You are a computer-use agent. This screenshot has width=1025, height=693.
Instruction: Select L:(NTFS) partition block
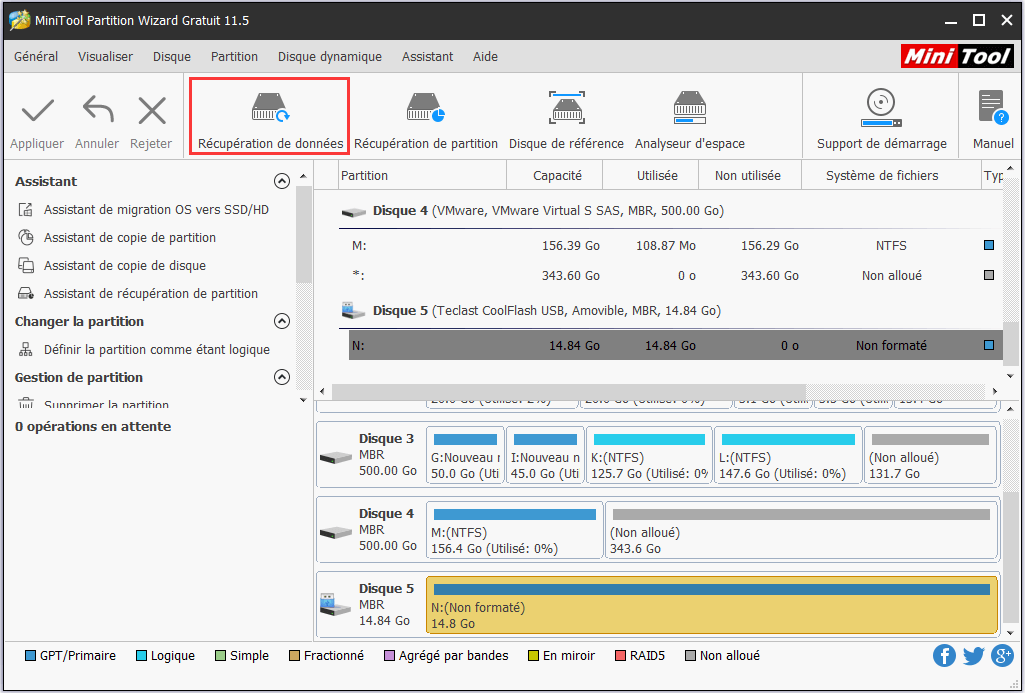788,456
